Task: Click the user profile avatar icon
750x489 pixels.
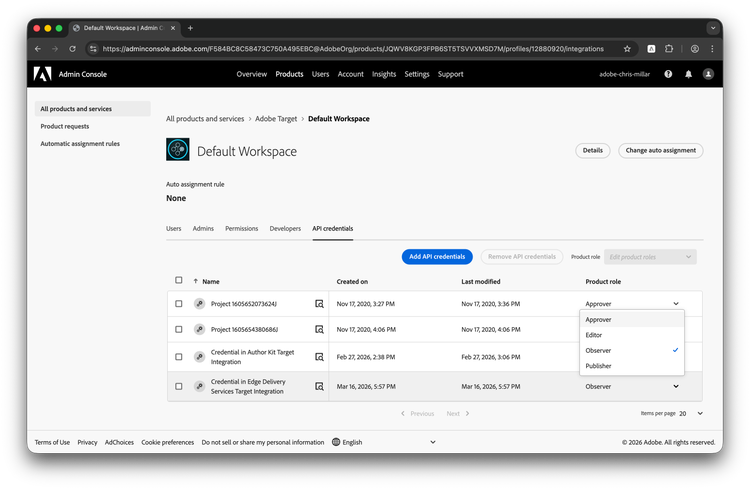Action: (x=708, y=74)
